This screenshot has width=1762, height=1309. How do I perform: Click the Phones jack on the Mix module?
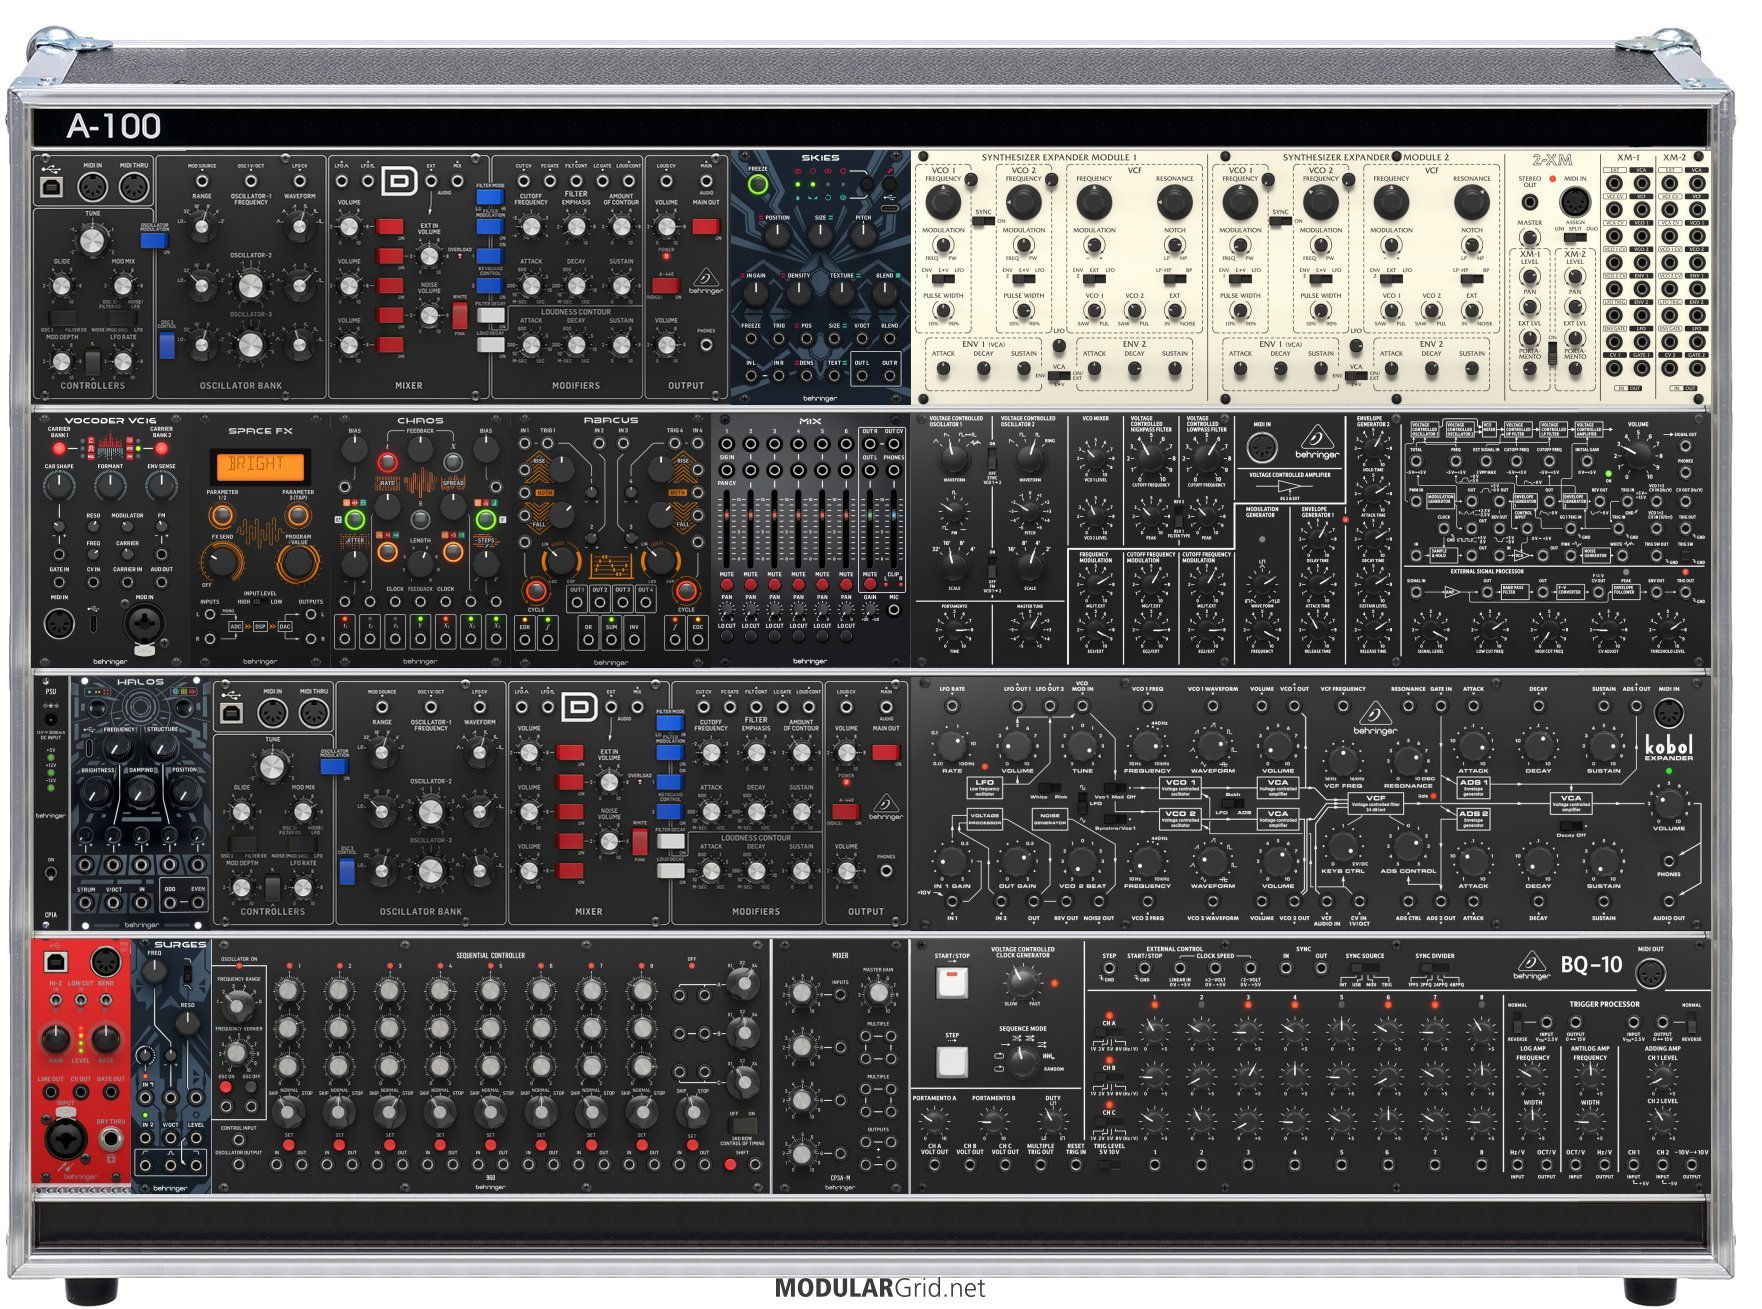(x=893, y=471)
